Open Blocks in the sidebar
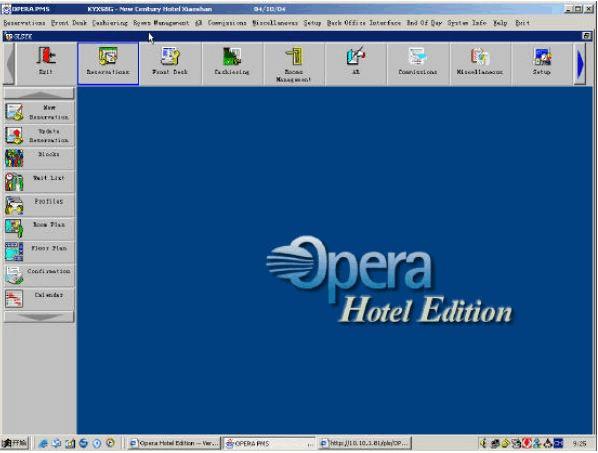 point(39,159)
